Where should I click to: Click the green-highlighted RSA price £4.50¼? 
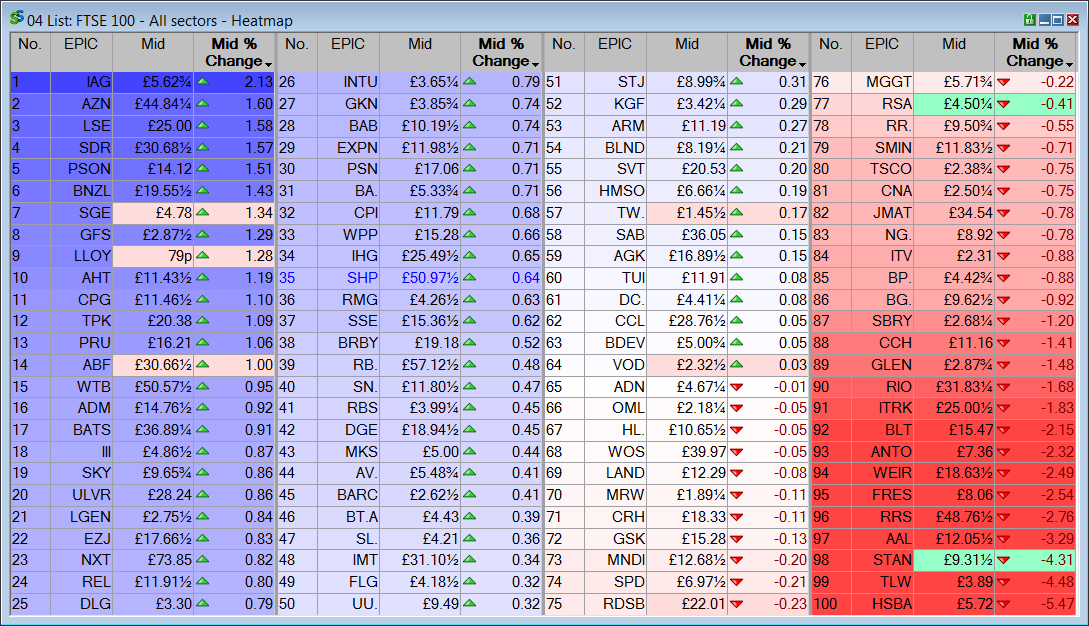pos(954,104)
